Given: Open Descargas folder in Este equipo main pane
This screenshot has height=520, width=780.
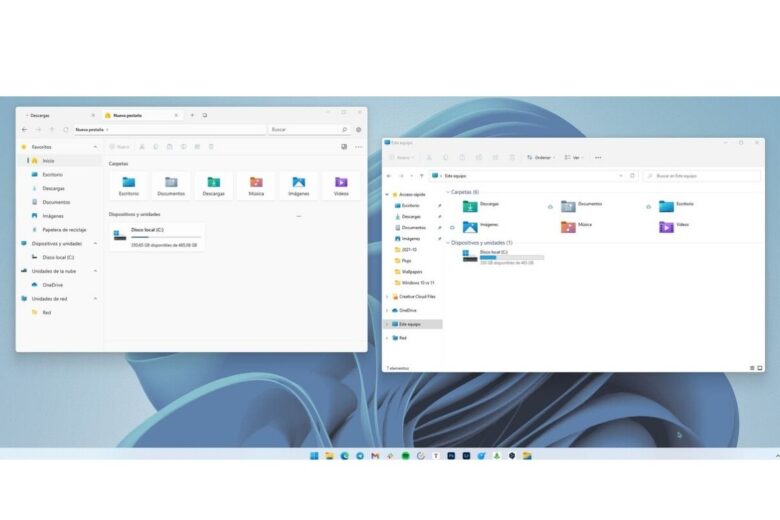Looking at the screenshot, I should tap(481, 206).
